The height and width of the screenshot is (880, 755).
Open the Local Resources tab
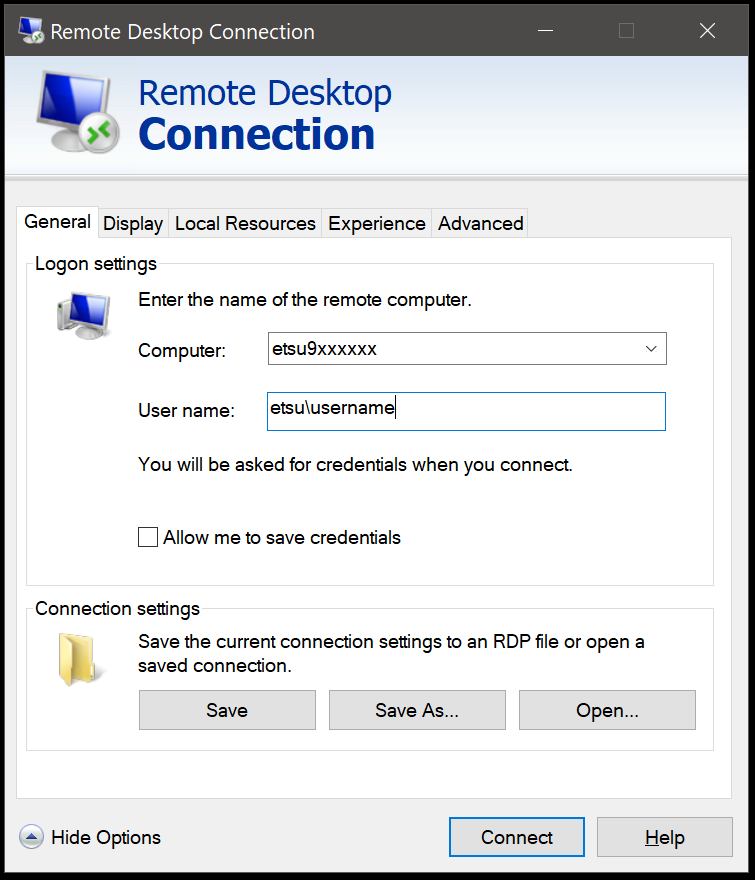(x=245, y=223)
